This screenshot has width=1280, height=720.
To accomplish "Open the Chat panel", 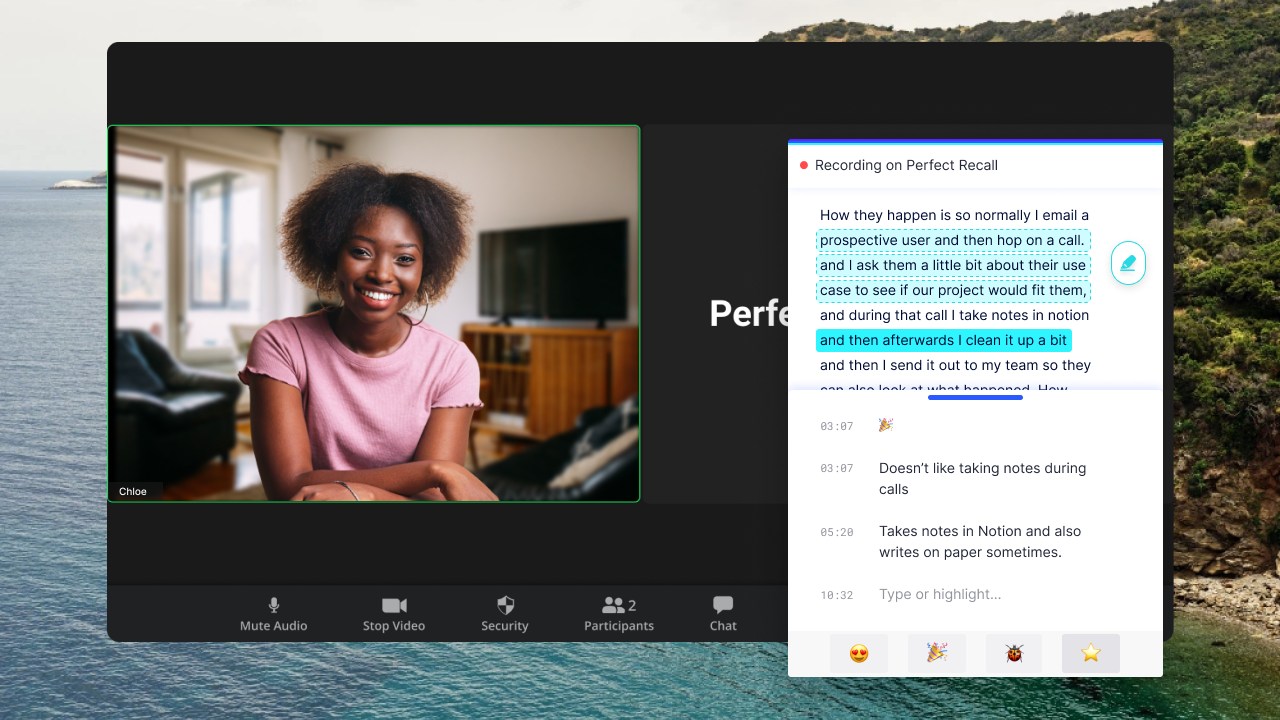I will click(723, 614).
